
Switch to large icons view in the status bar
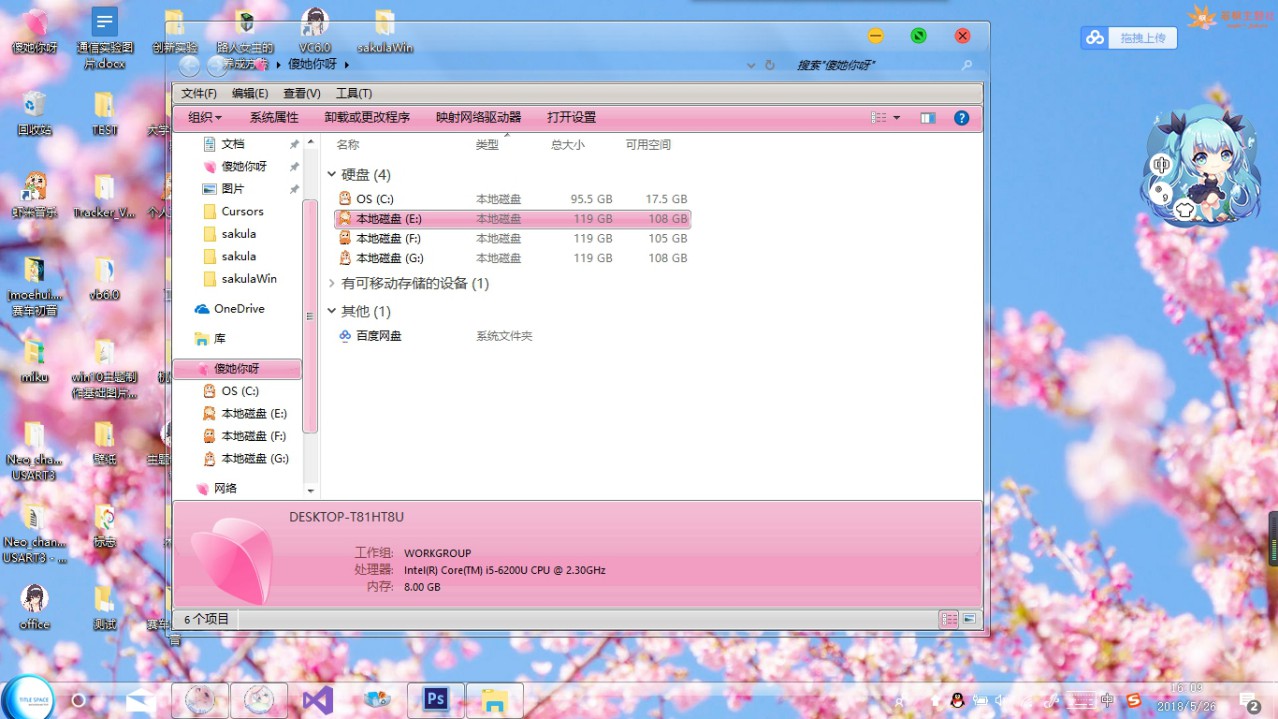coord(969,620)
